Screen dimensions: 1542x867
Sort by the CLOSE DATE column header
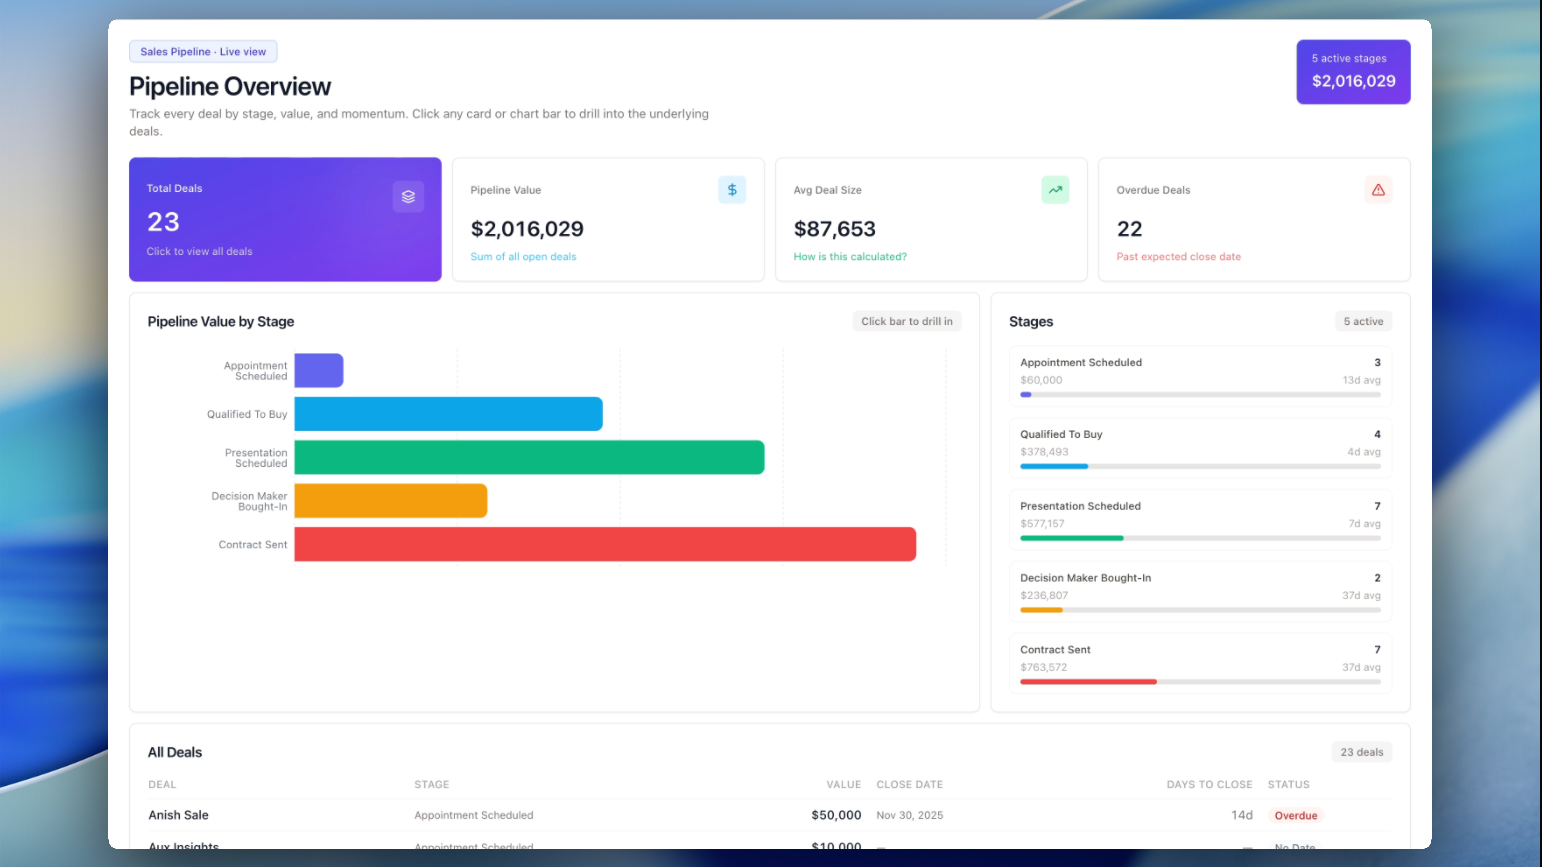910,785
